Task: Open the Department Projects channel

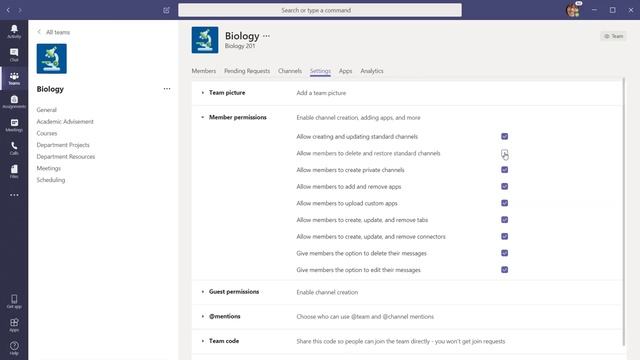Action: tap(63, 145)
